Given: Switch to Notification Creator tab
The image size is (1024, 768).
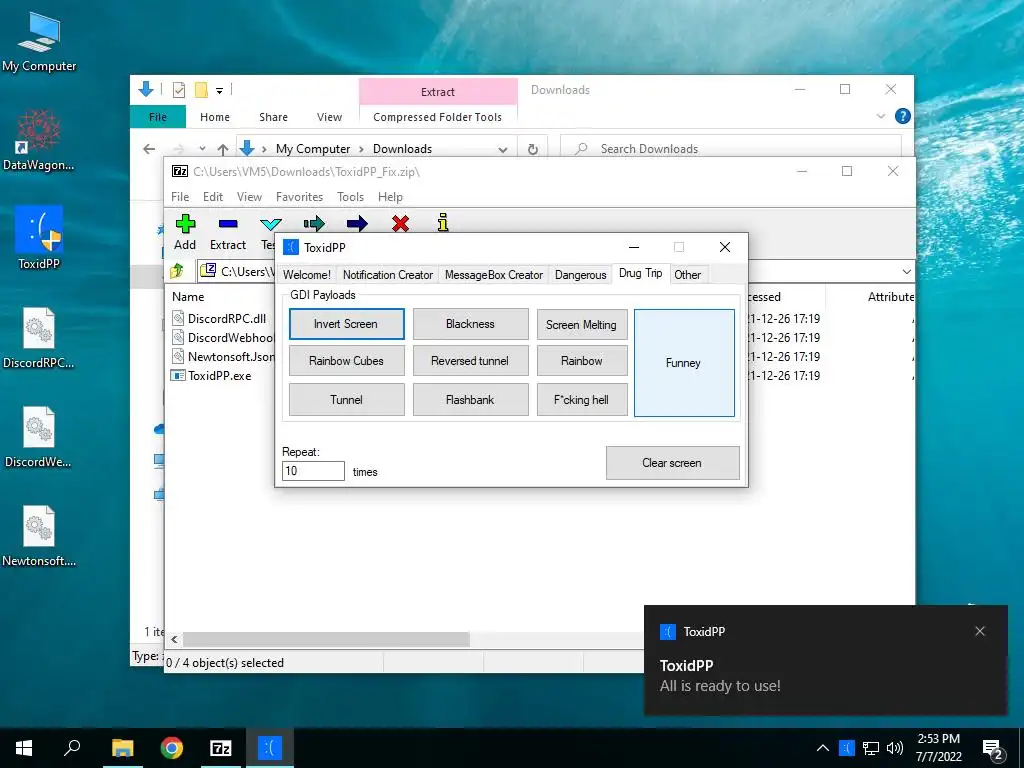Looking at the screenshot, I should (388, 275).
